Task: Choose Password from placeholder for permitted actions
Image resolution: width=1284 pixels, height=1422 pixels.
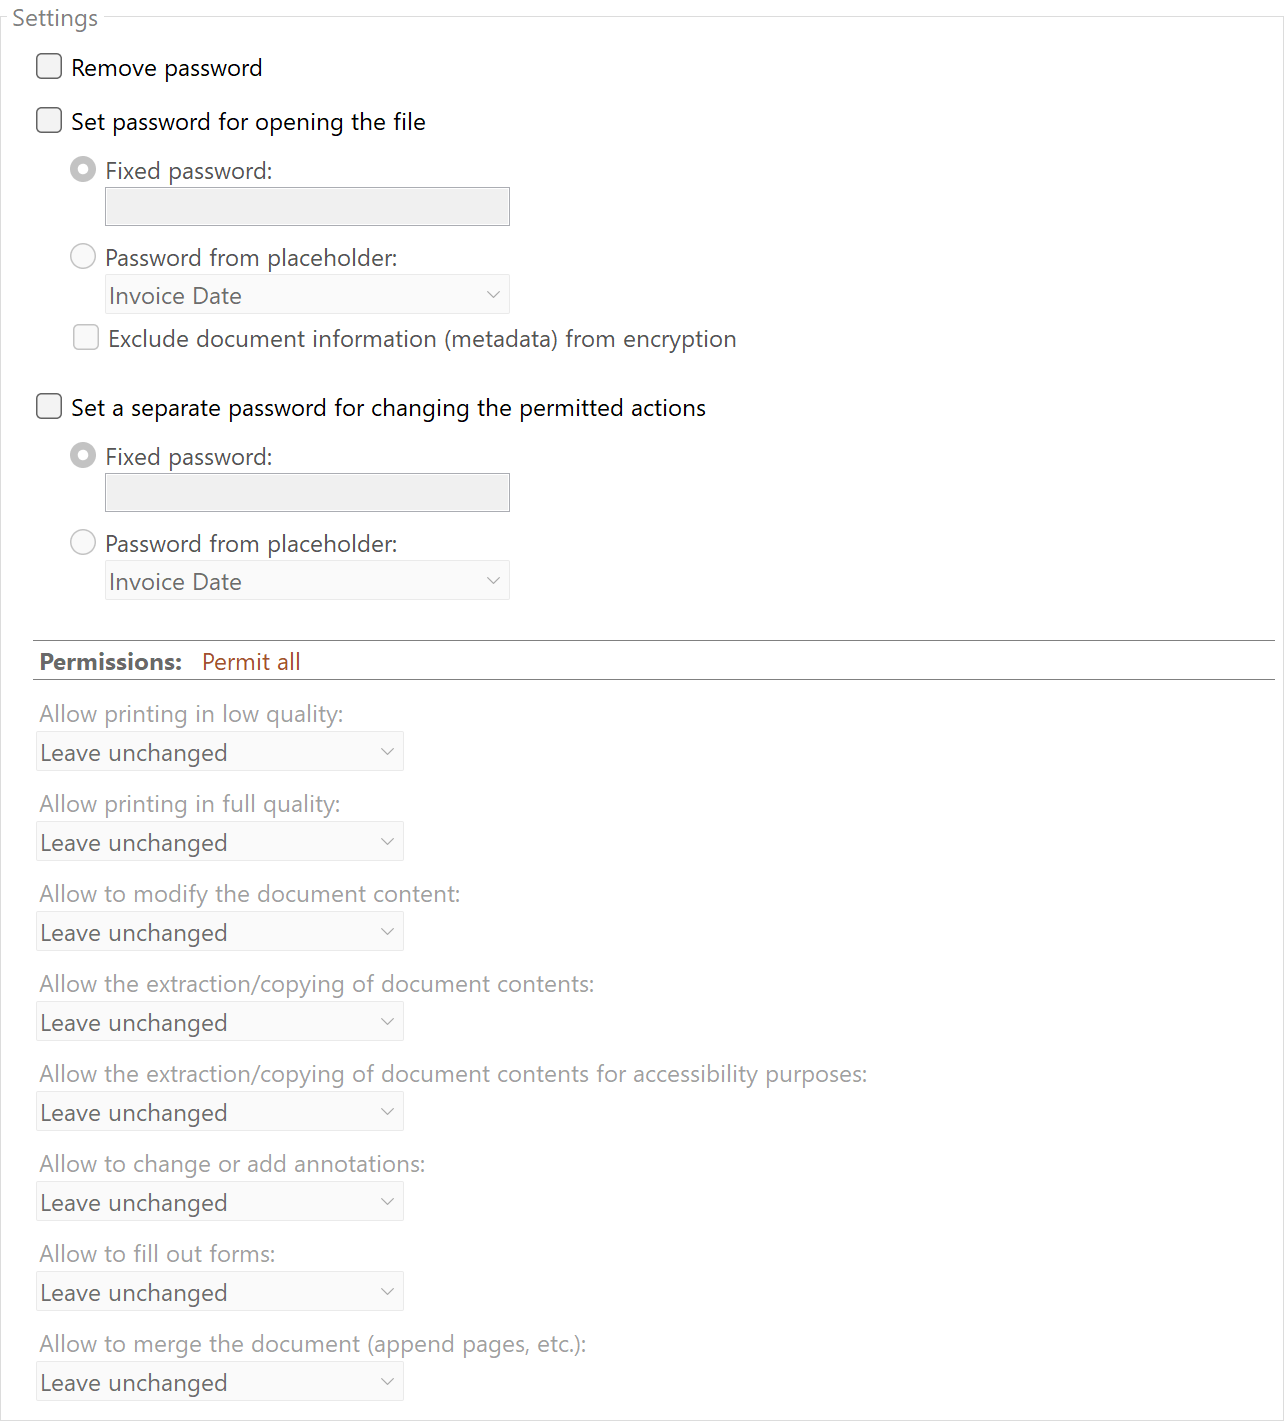Action: pos(83,543)
